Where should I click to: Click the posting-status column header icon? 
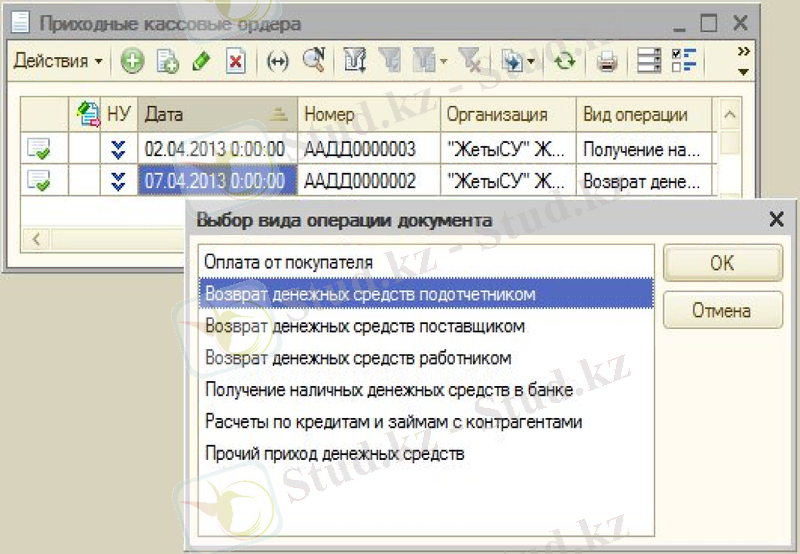click(88, 114)
